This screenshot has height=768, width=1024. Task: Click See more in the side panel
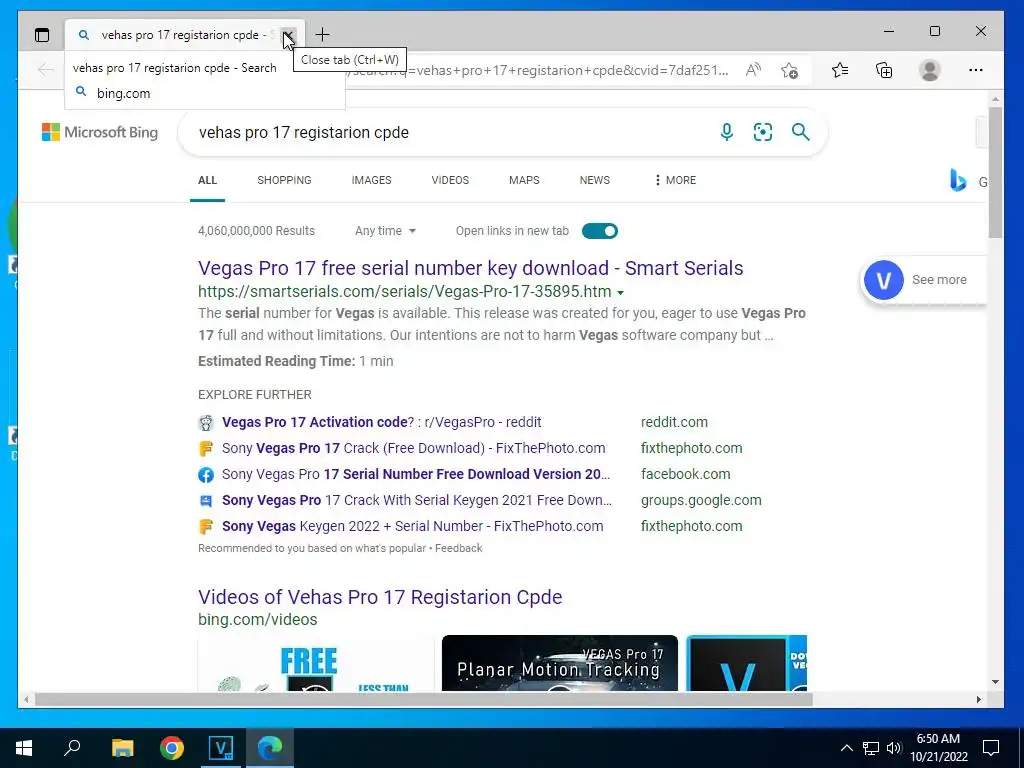[x=939, y=280]
